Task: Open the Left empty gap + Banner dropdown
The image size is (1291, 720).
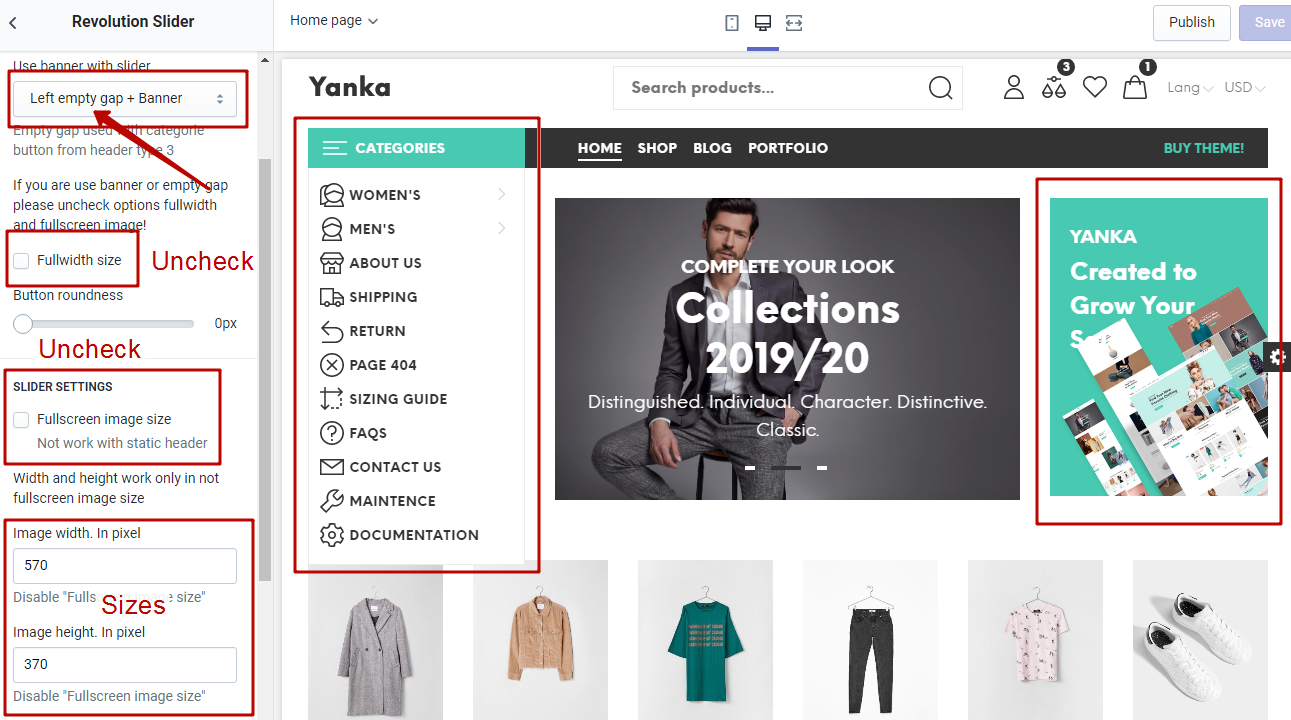Action: pyautogui.click(x=127, y=98)
